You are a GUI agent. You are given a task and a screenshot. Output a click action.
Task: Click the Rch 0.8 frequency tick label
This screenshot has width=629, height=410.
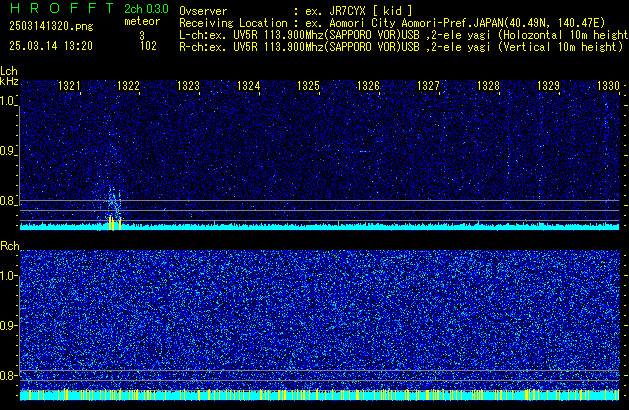pos(8,375)
